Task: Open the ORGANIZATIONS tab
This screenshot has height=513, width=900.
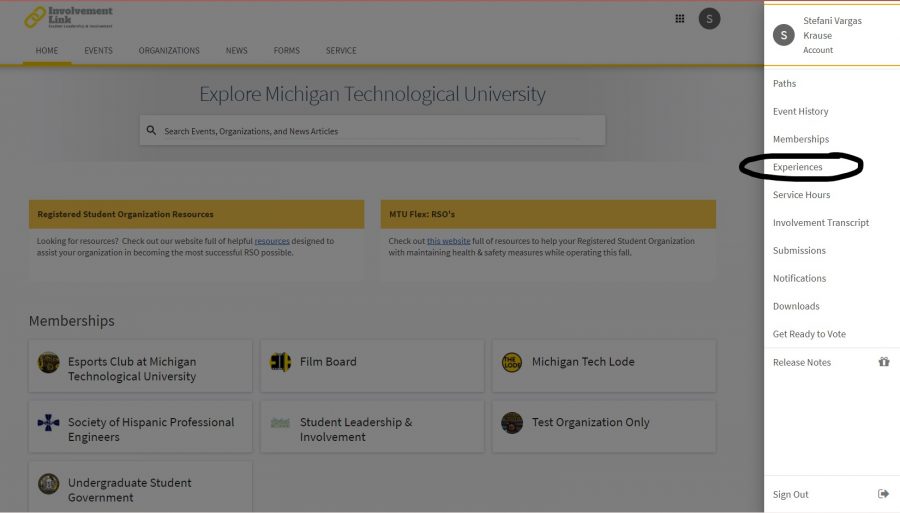Action: [x=169, y=50]
